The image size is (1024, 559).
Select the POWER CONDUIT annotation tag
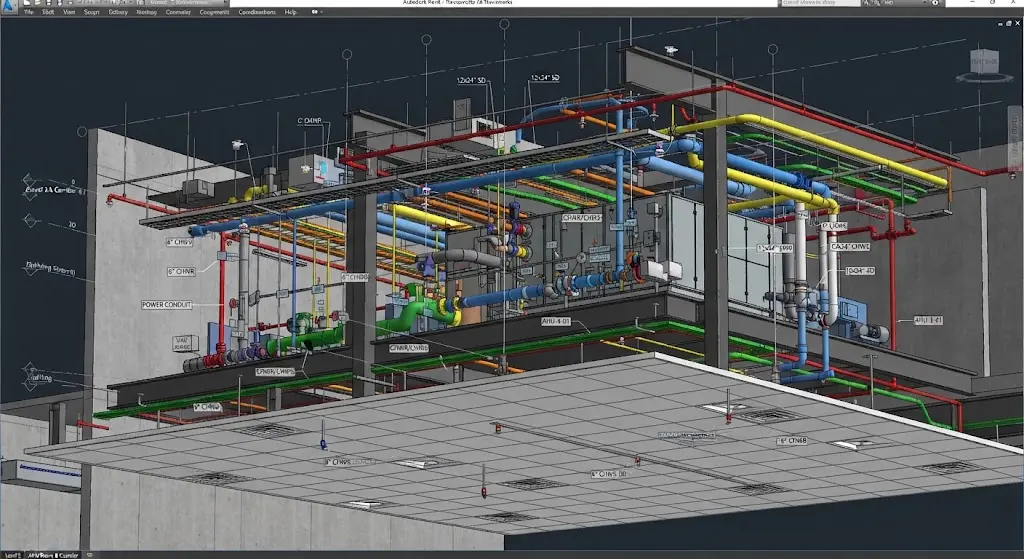pos(167,304)
